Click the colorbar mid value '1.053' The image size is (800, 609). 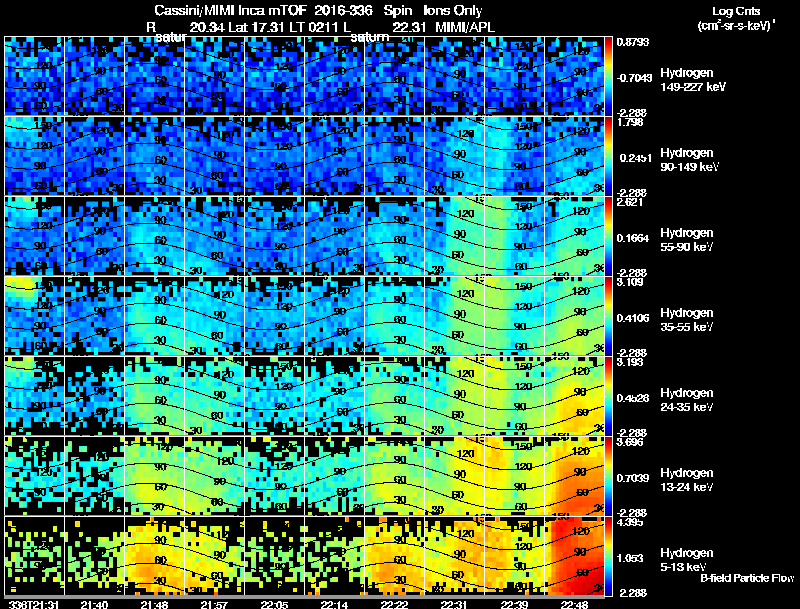630,559
